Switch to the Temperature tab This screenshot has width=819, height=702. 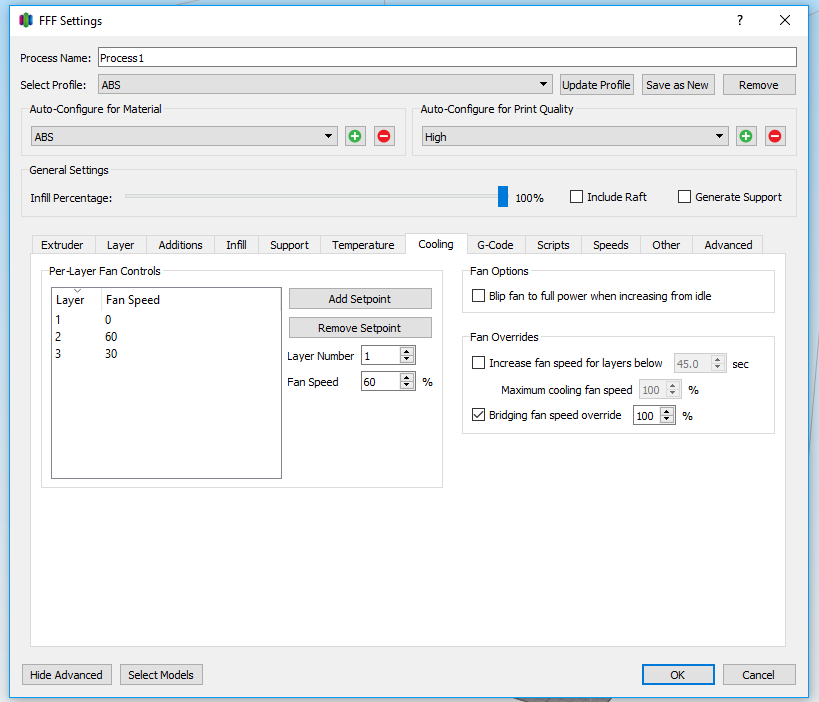[363, 245]
